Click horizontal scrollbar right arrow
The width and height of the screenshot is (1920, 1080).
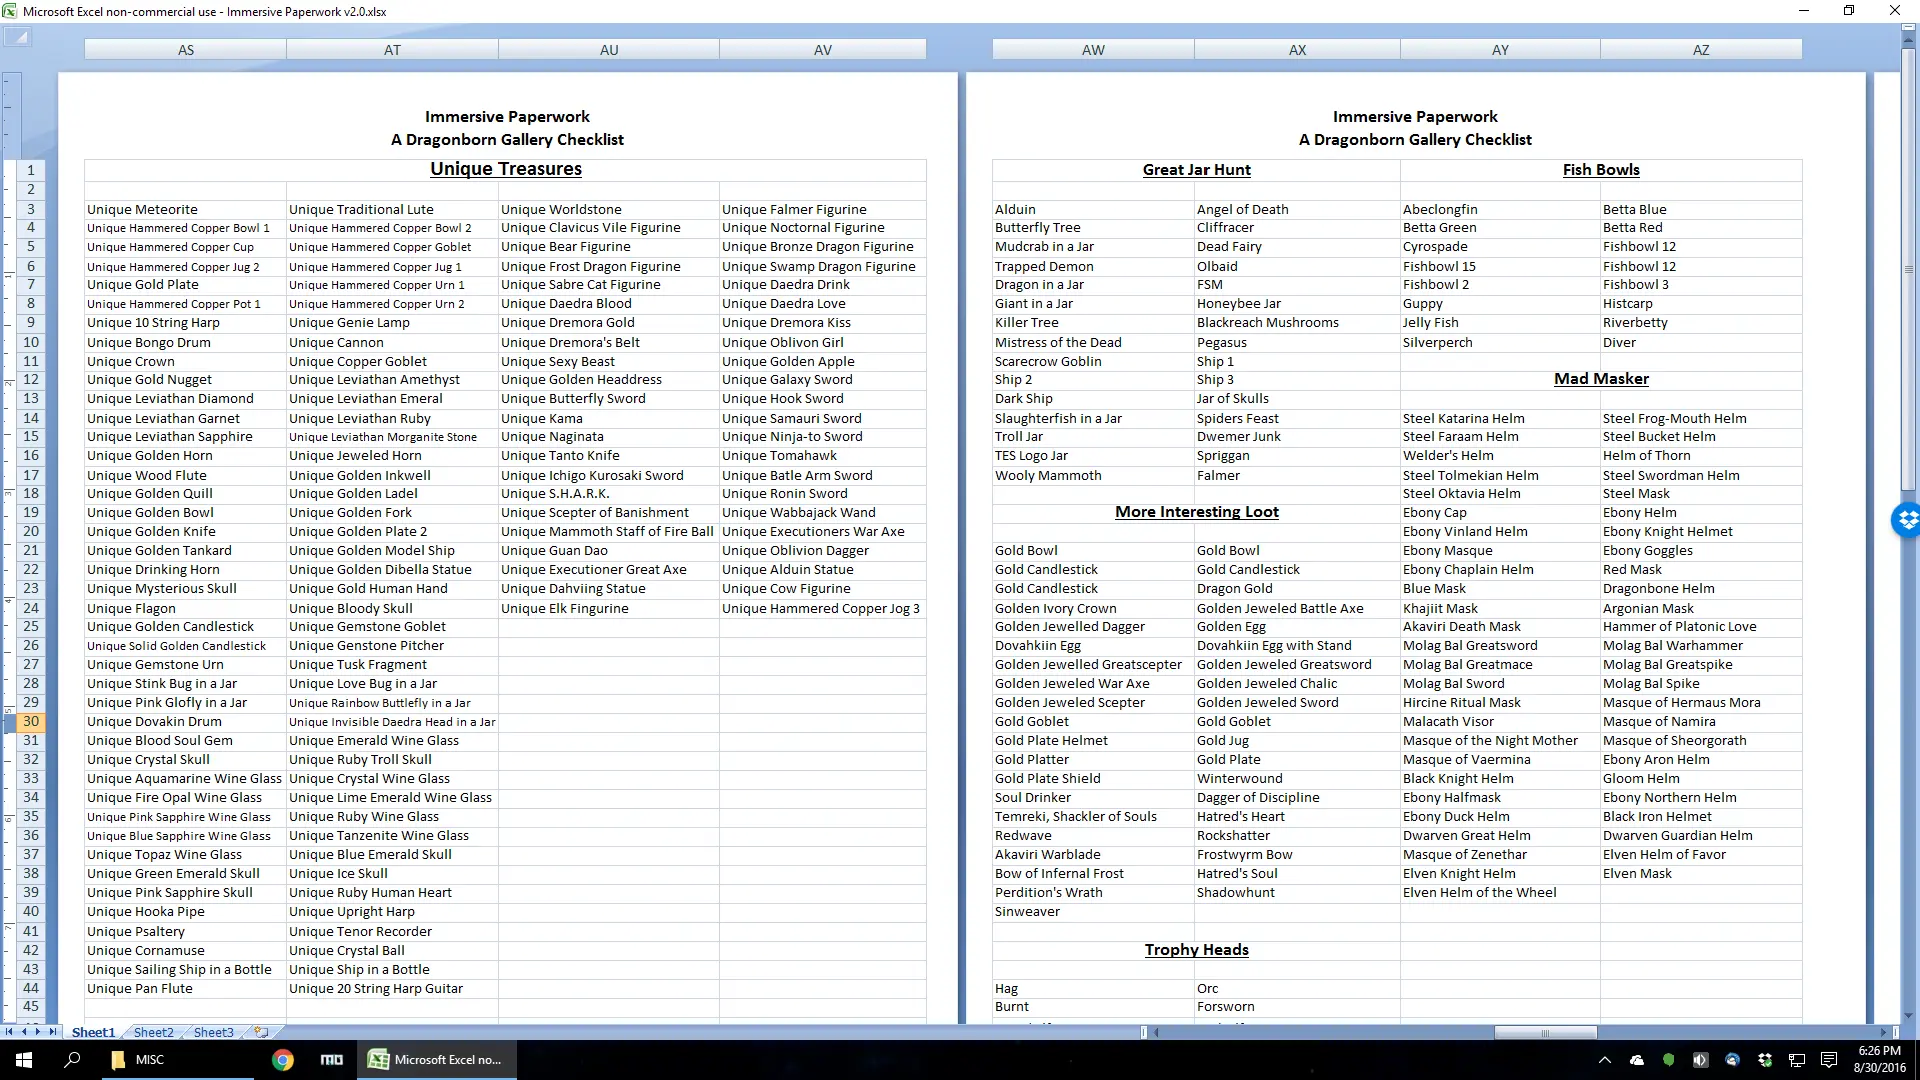click(x=1884, y=1032)
